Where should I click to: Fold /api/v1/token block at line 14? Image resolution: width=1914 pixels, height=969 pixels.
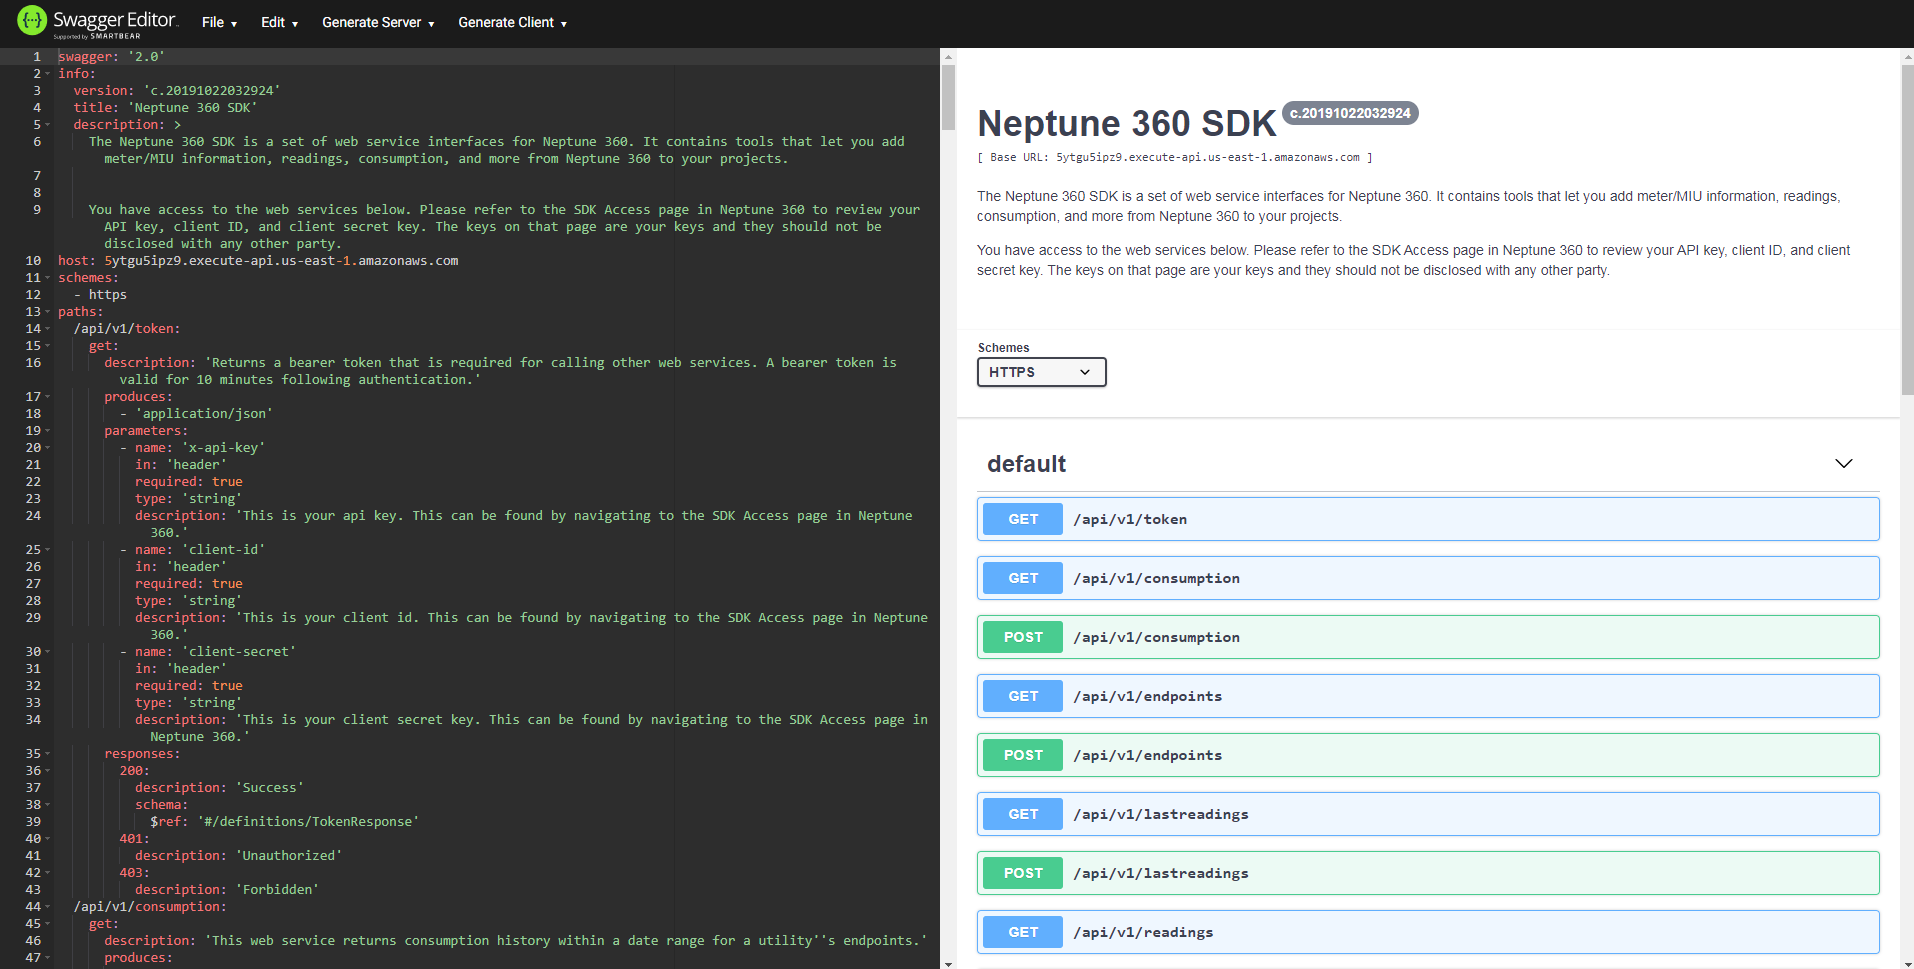coord(47,329)
